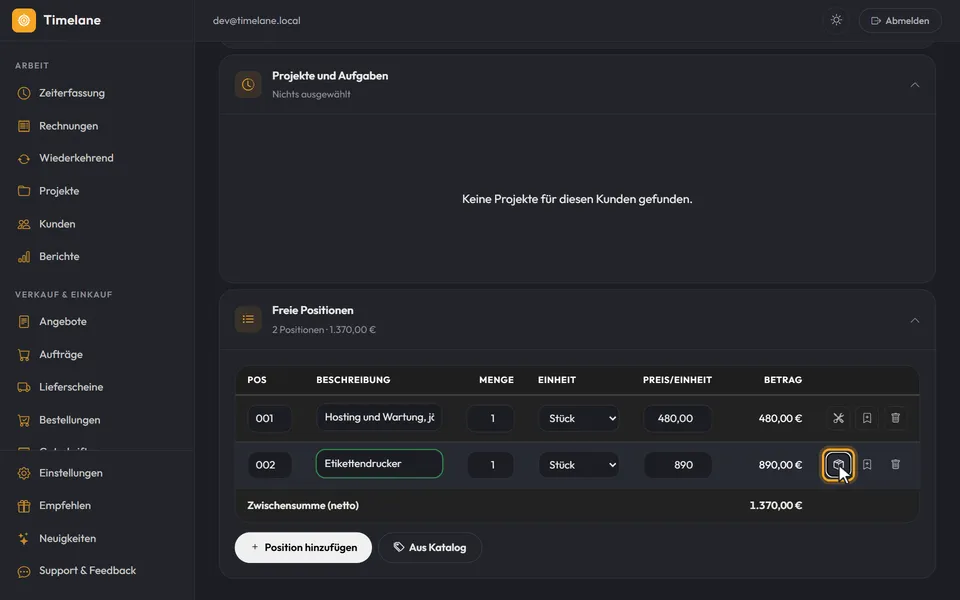Open Zeiterfassung in the sidebar
This screenshot has width=960, height=600.
[72, 93]
